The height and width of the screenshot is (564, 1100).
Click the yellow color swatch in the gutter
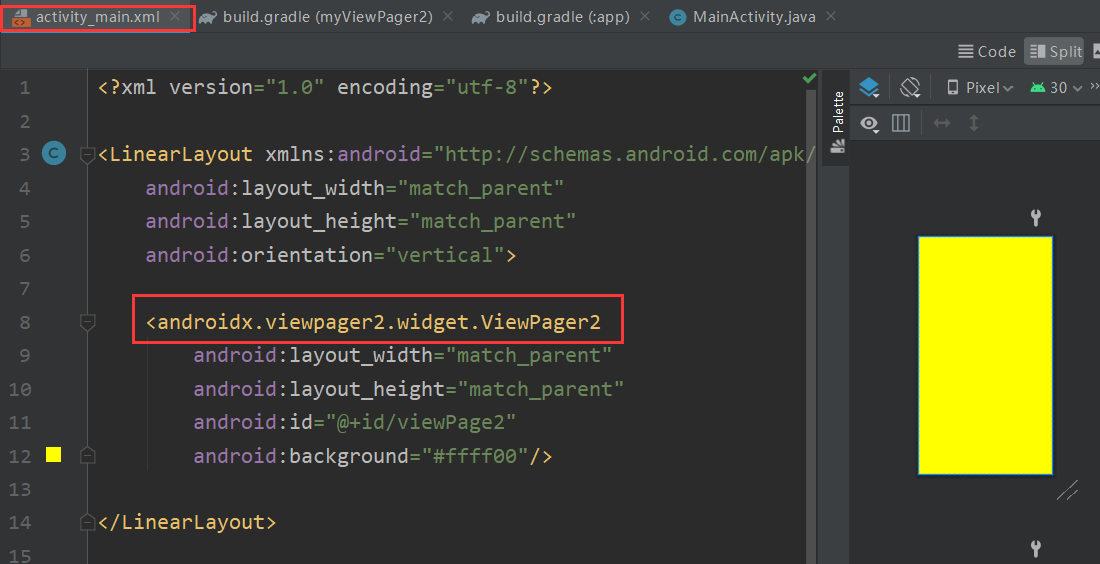pyautogui.click(x=53, y=455)
